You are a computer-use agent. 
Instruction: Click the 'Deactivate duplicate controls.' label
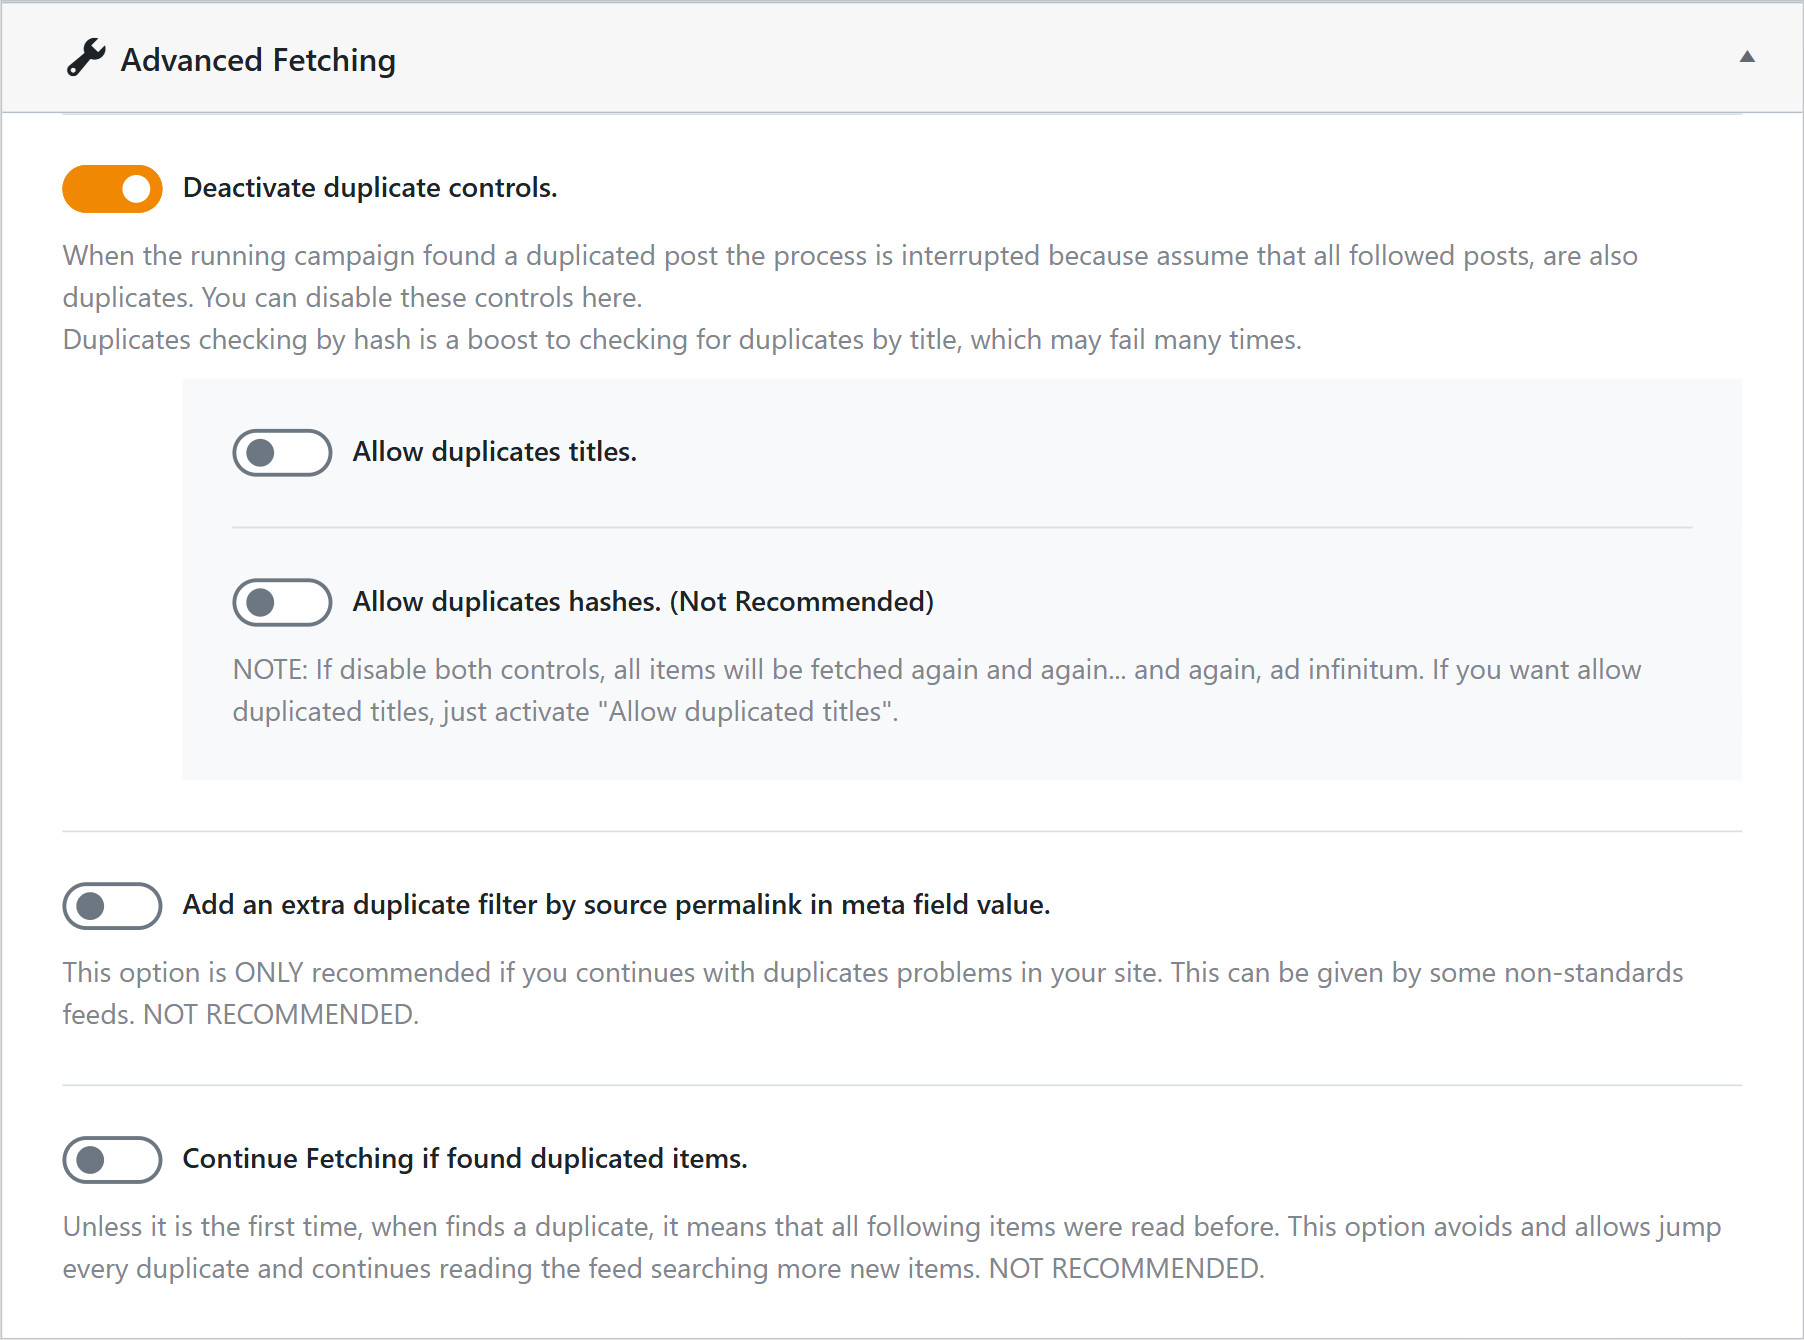coord(370,188)
